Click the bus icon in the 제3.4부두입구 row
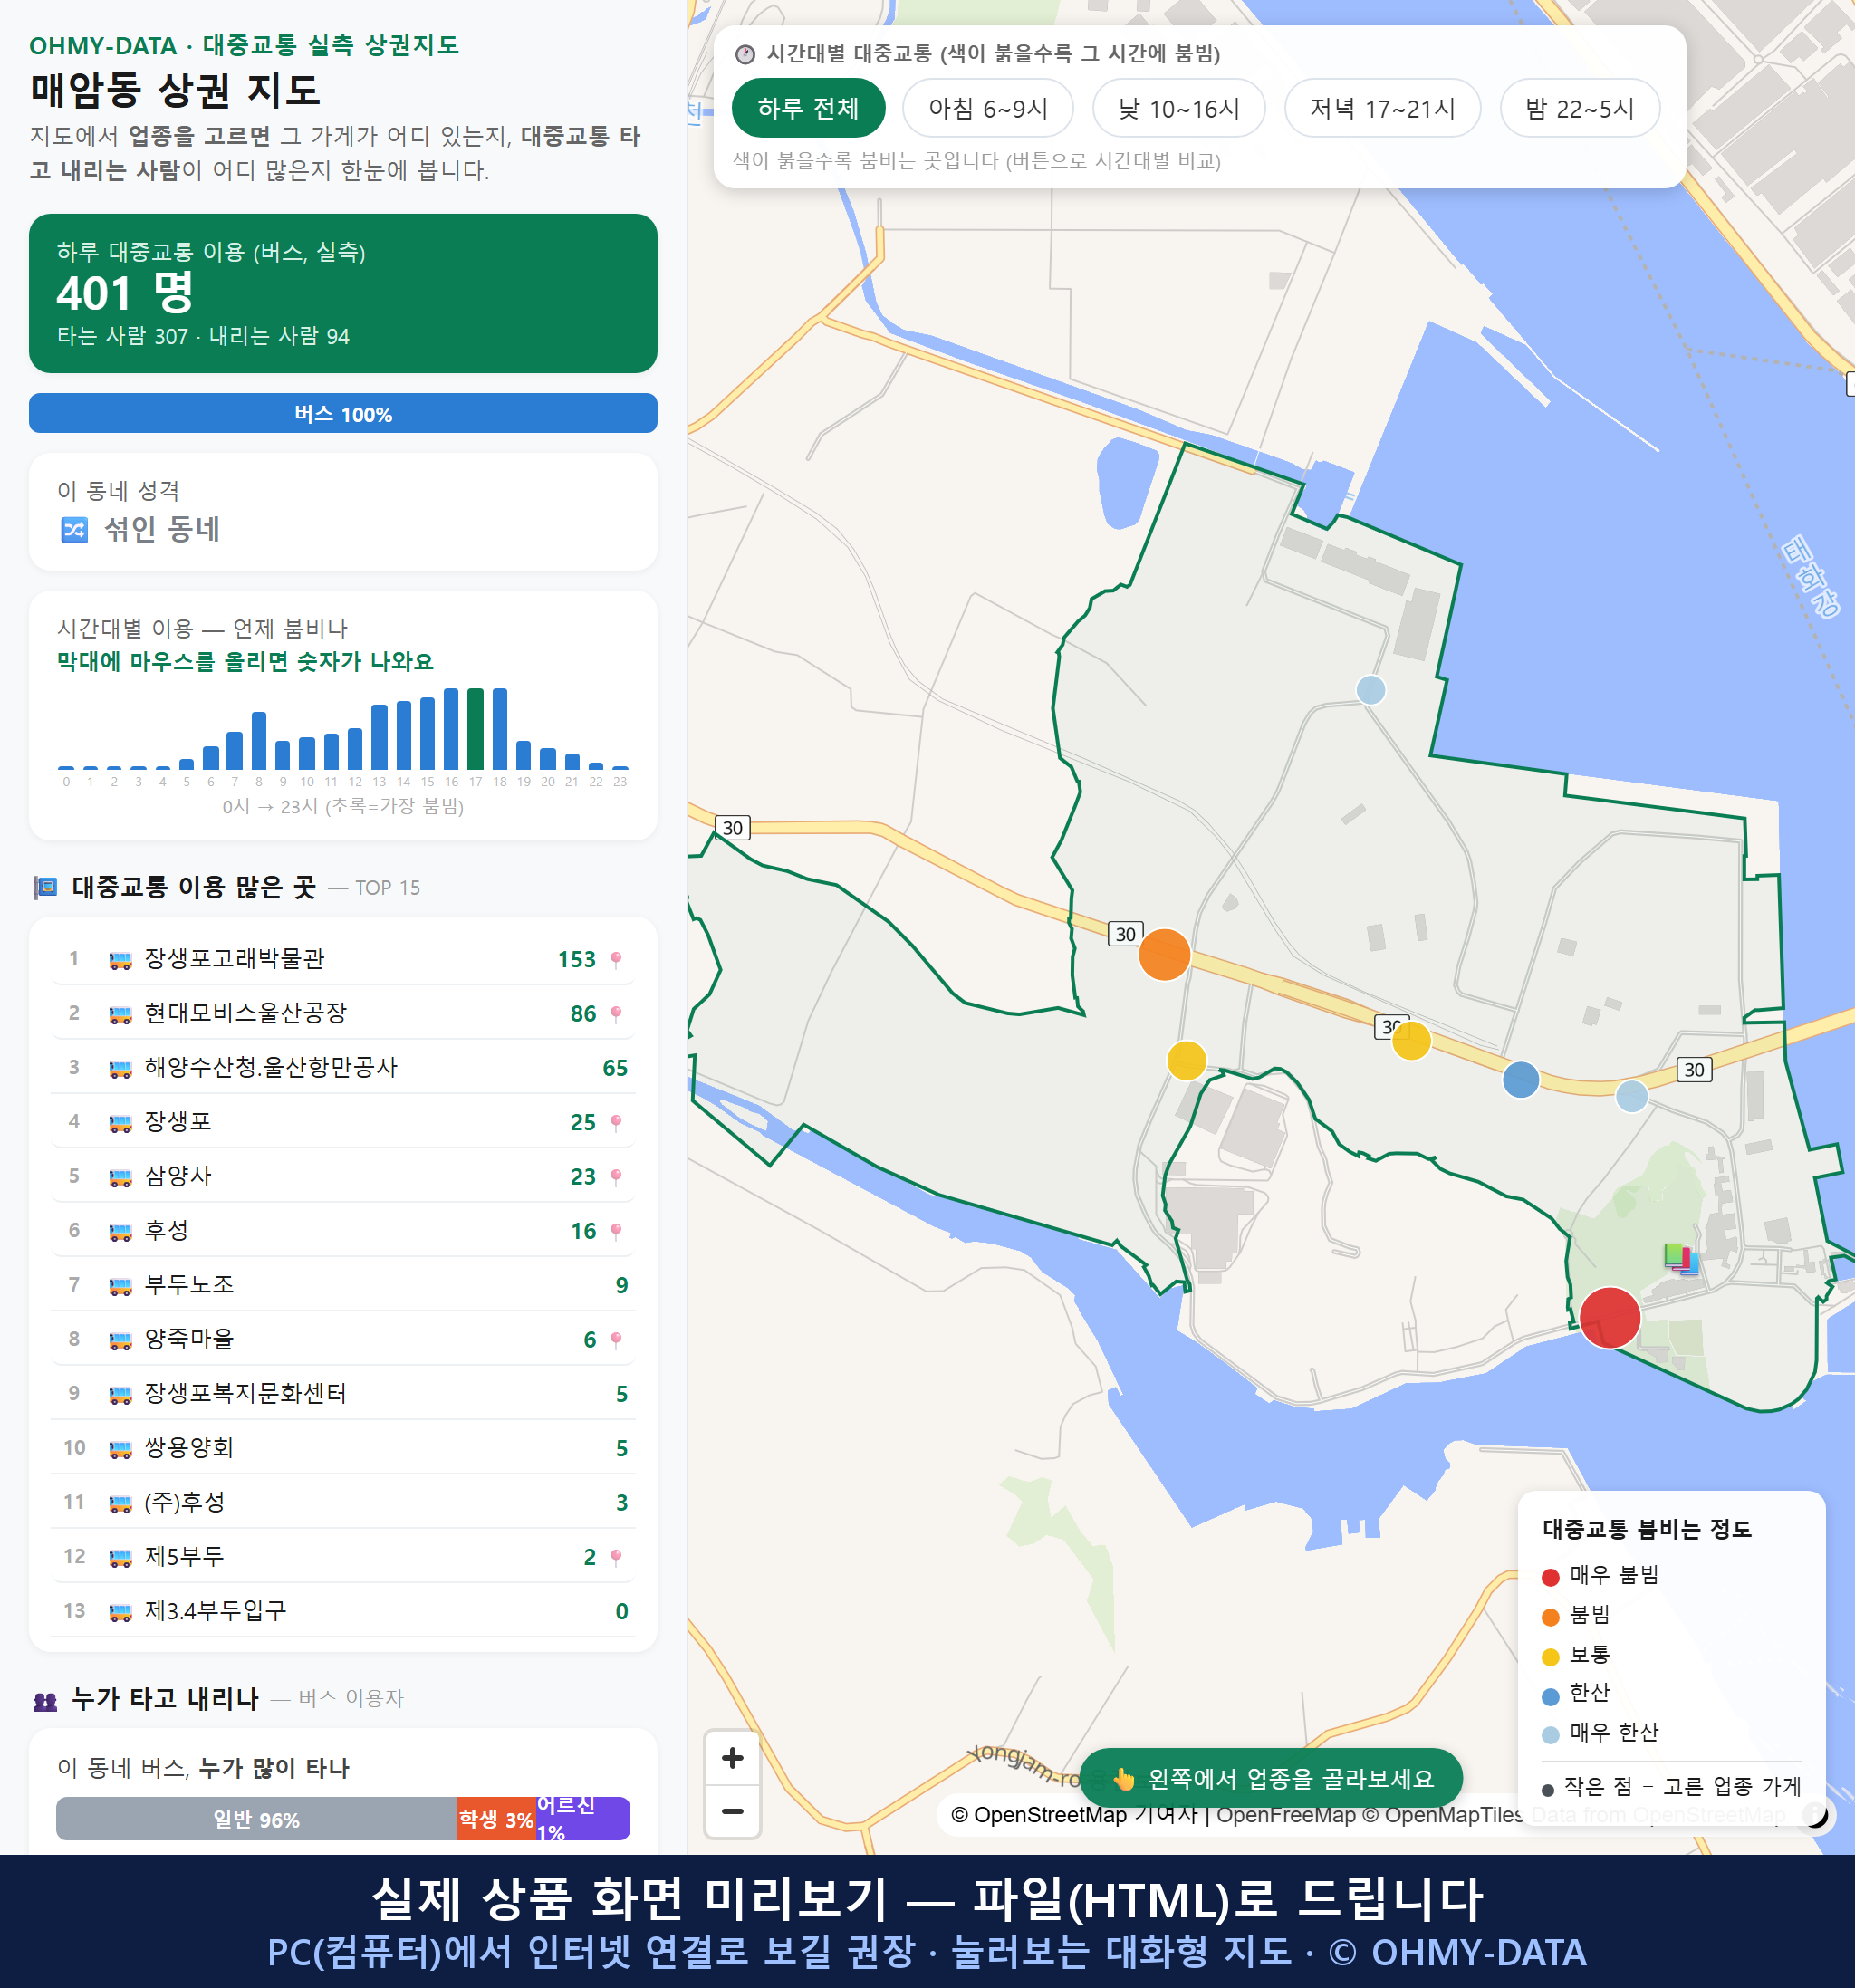 click(x=120, y=1611)
